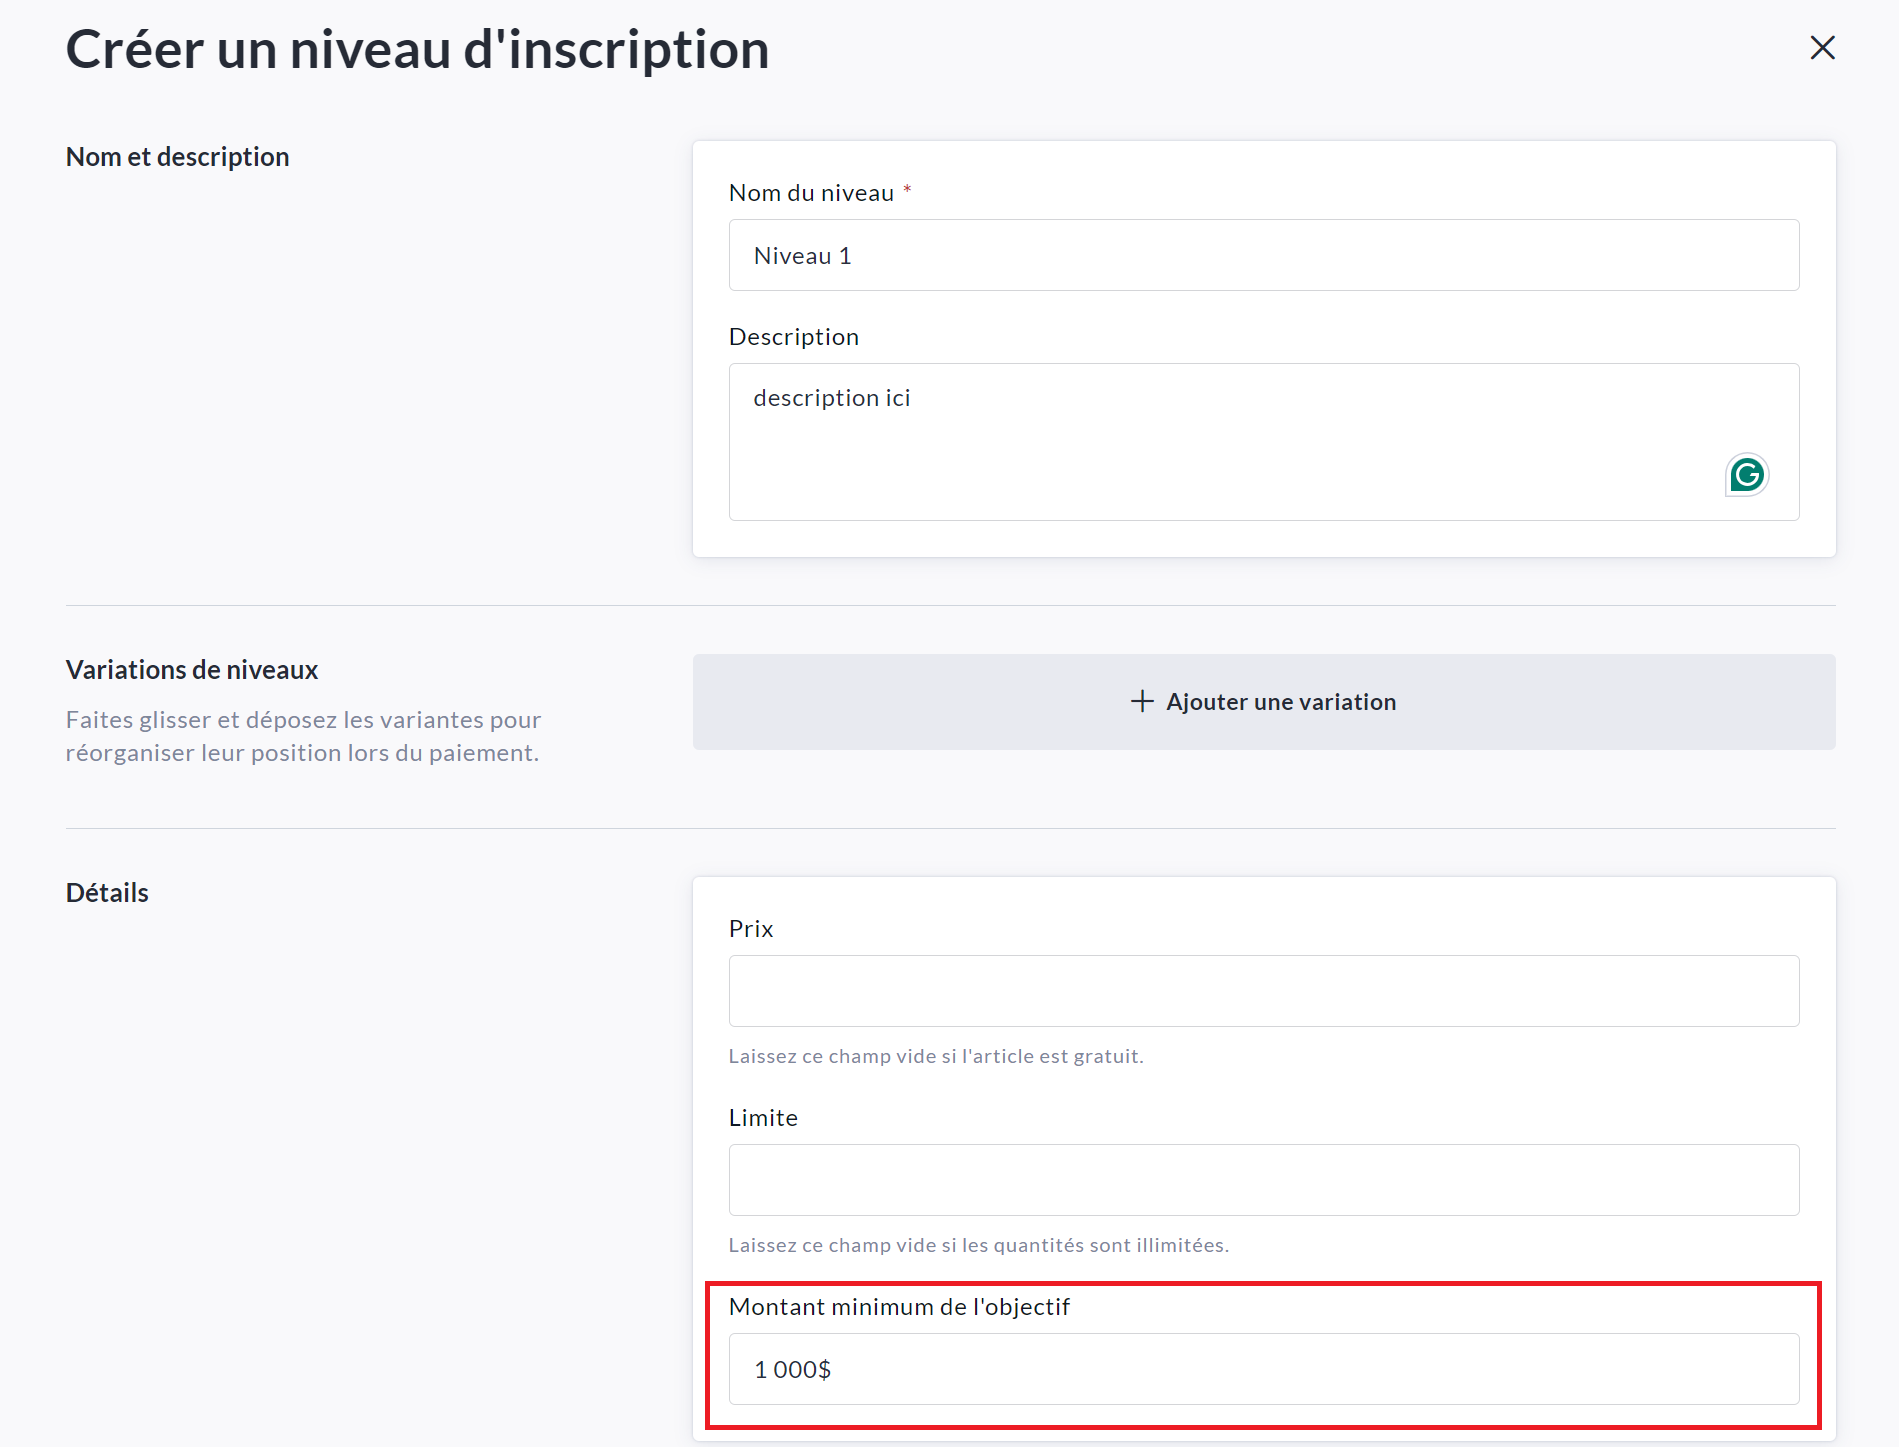Click the plus icon beside Ajouter une variation
Screen dimensions: 1899x1447
pyautogui.click(x=1141, y=701)
